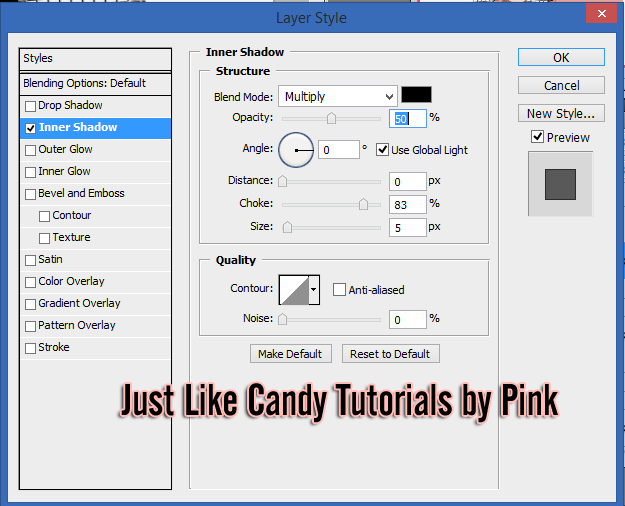Enable the Satin checkbox
This screenshot has height=506, width=625.
click(30, 260)
